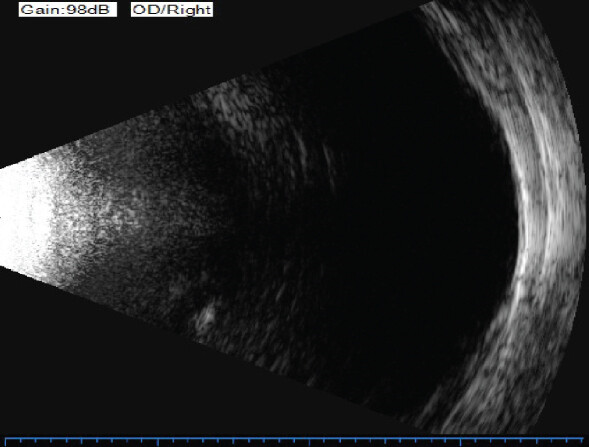The height and width of the screenshot is (447, 589).
Task: Click the blue measurement ruler scale
Action: pos(294,441)
